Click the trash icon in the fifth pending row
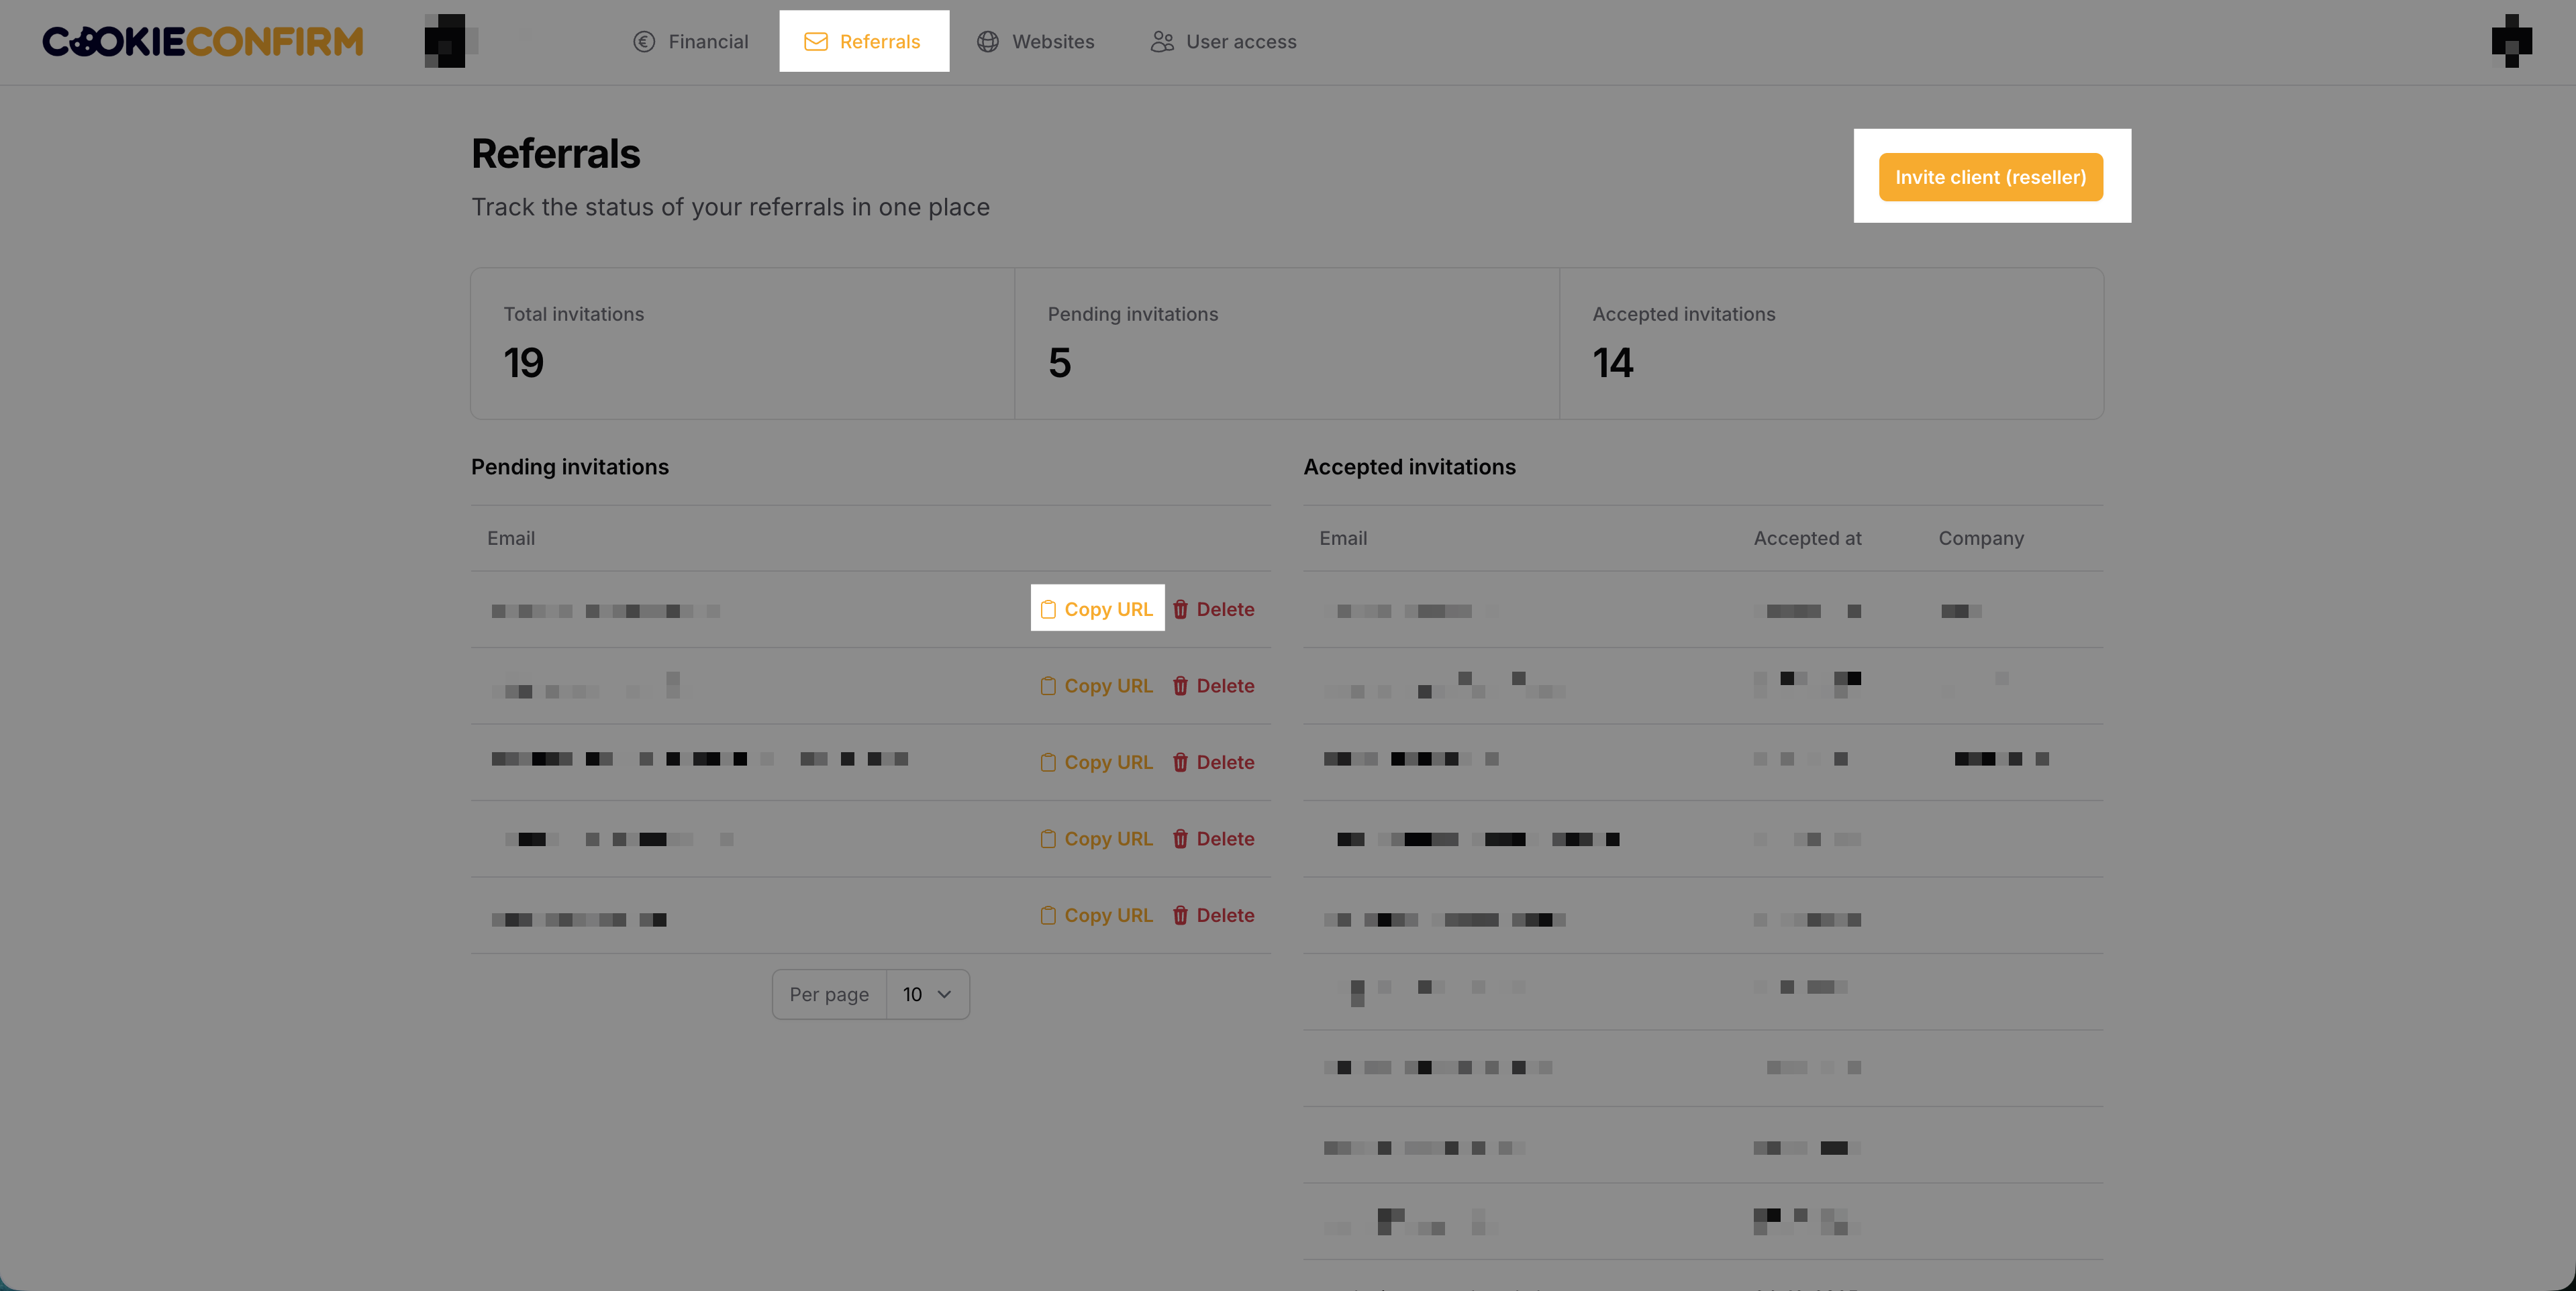The image size is (2576, 1291). pyautogui.click(x=1180, y=915)
